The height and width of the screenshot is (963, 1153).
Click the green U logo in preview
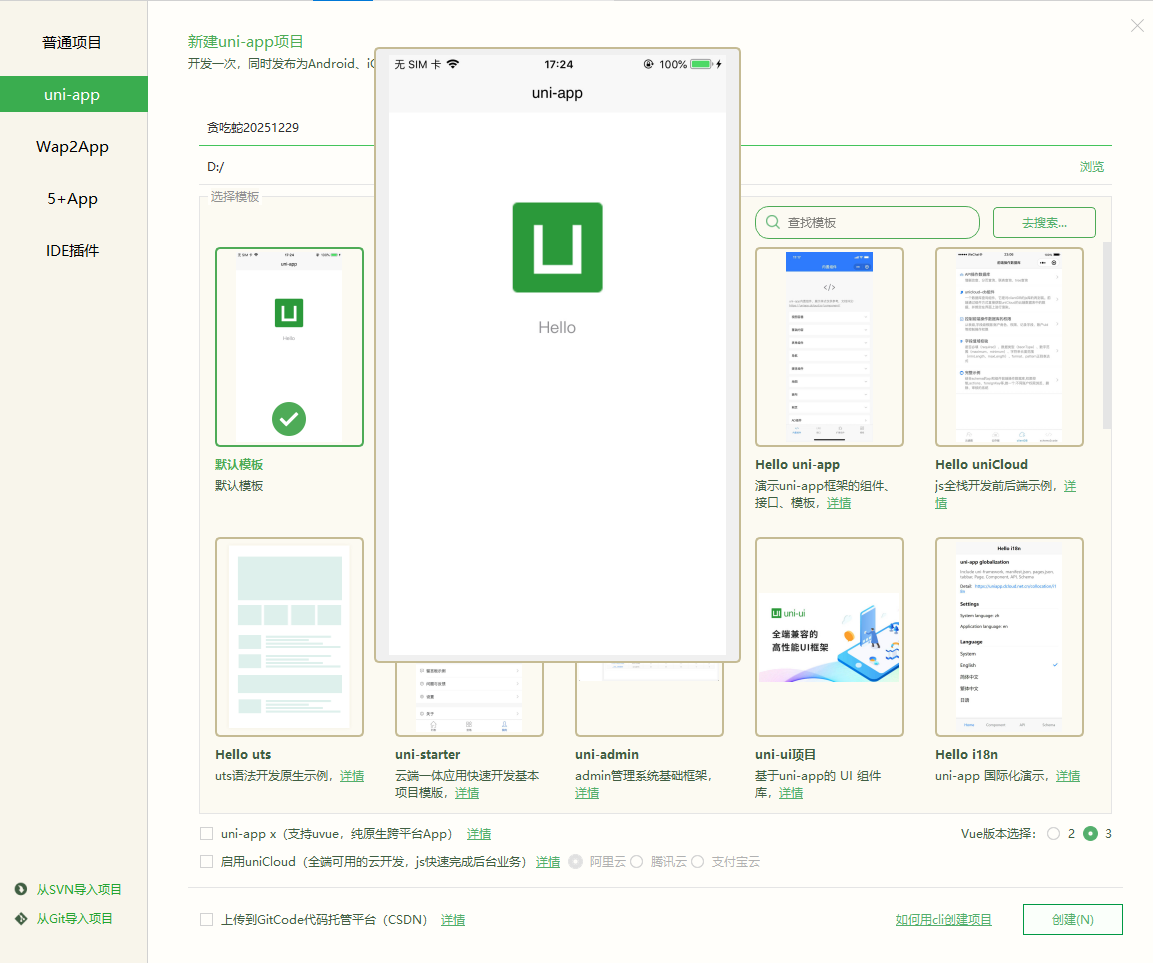[557, 247]
